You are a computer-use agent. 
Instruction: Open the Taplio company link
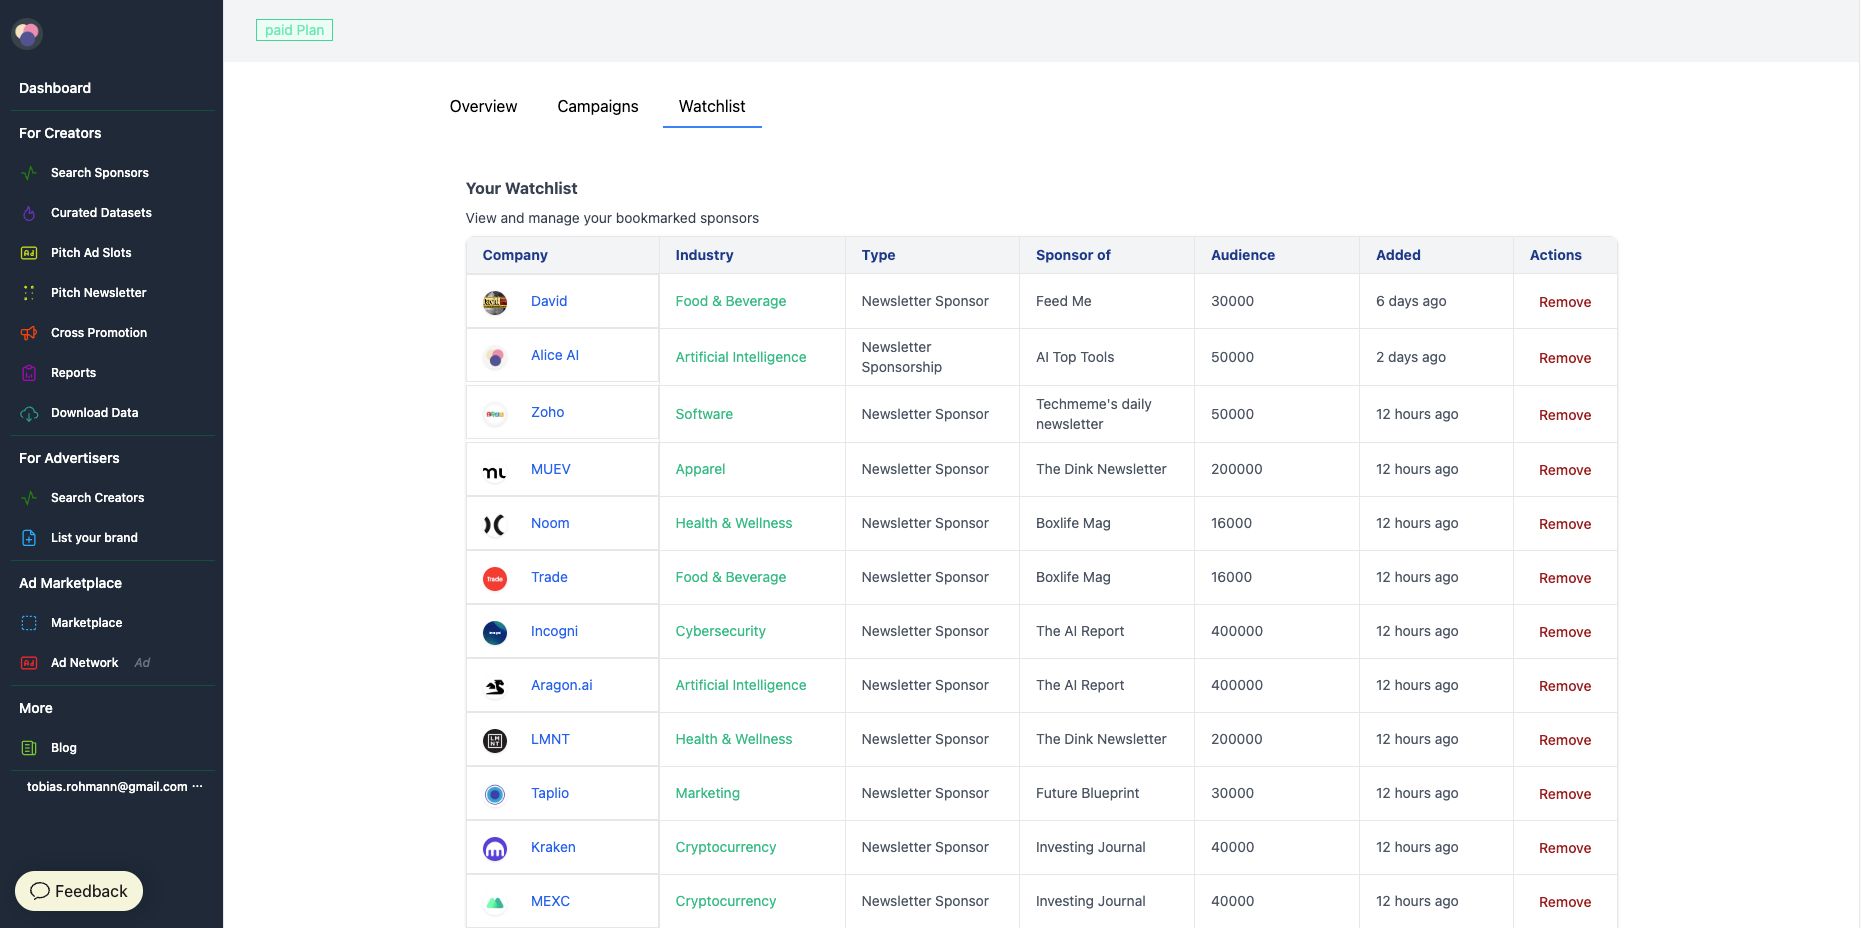click(x=549, y=793)
